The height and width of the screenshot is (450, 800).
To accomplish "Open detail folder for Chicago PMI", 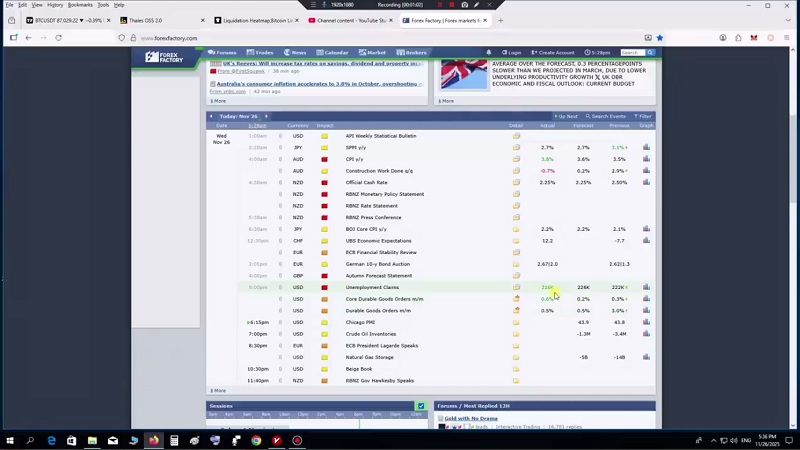I will [x=516, y=322].
